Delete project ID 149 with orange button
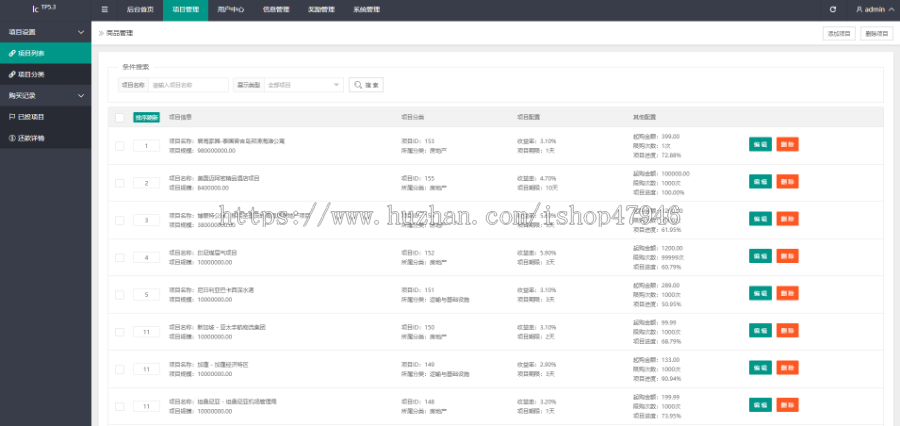Viewport: 900px width, 426px height. tap(788, 367)
